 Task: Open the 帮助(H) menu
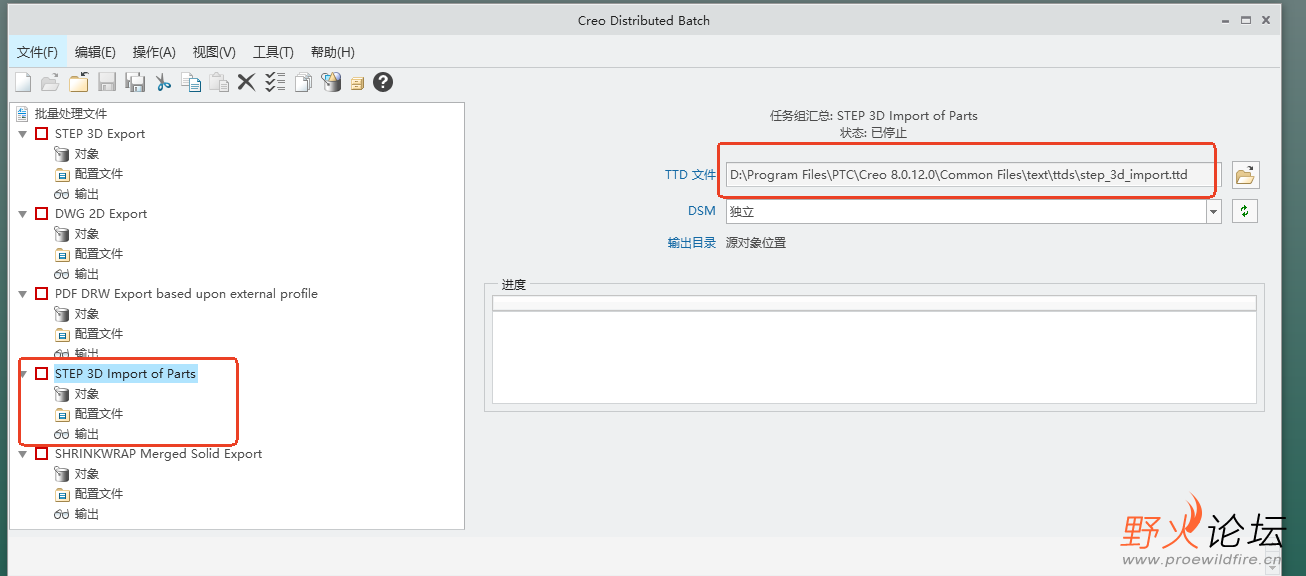(x=333, y=52)
